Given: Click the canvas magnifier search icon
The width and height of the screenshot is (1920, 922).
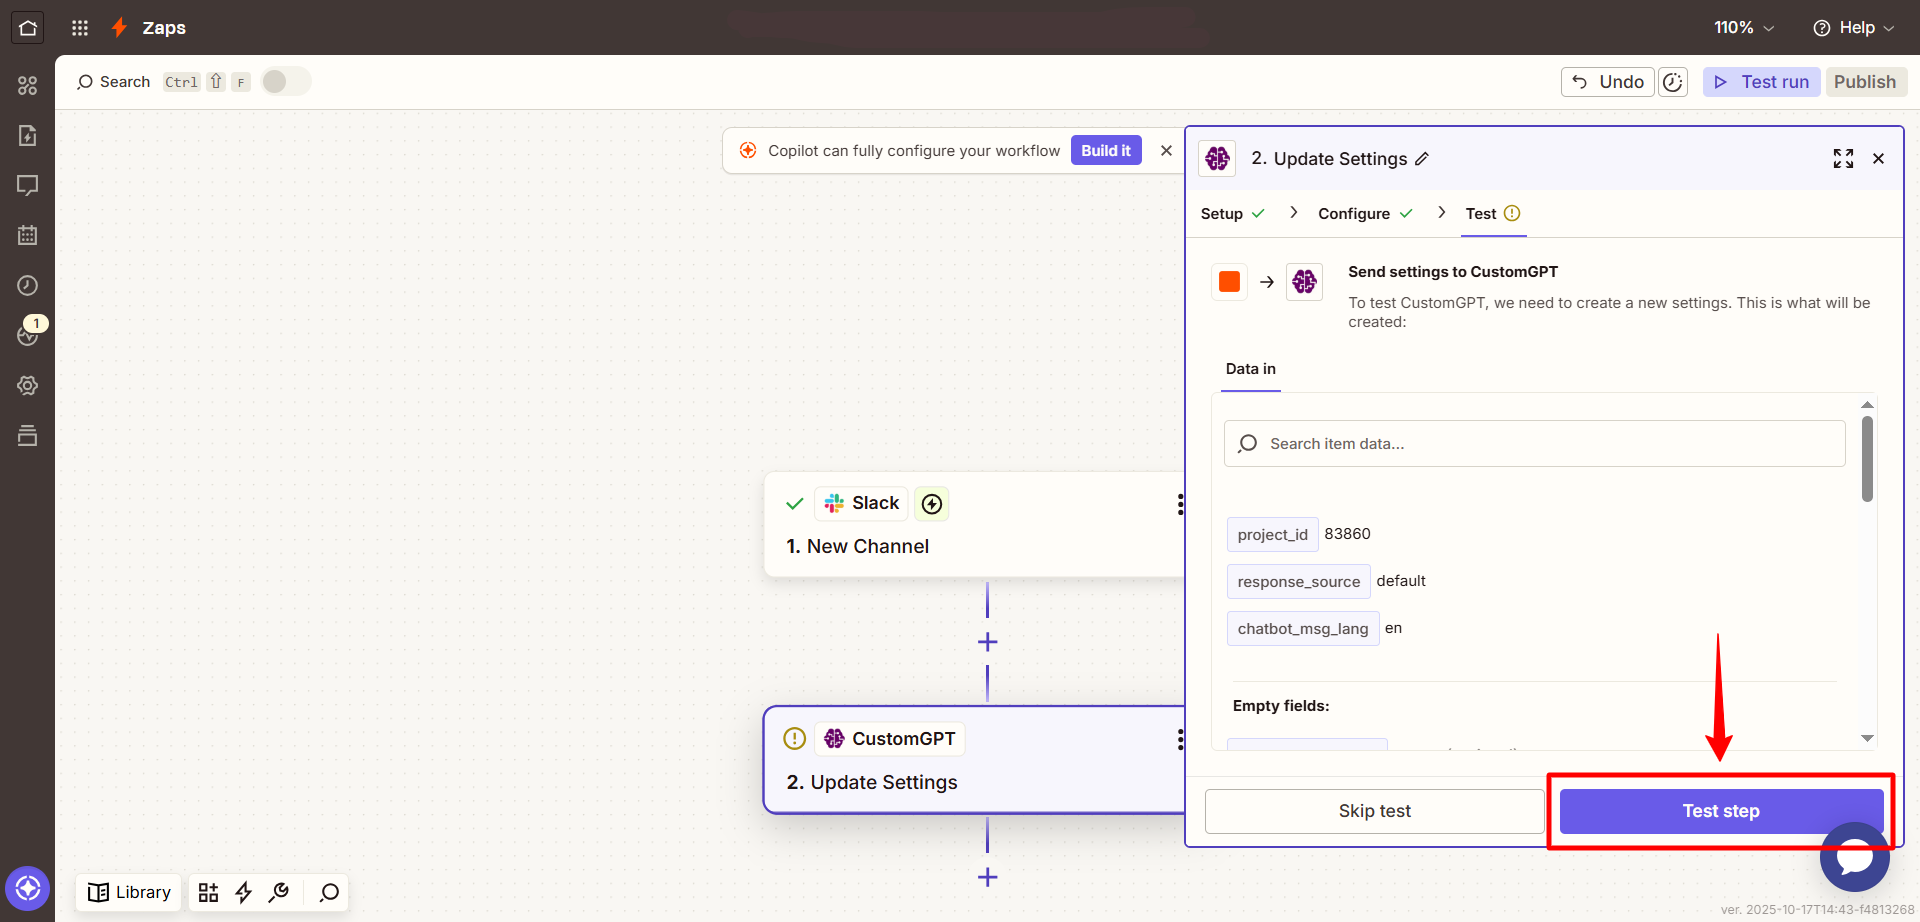Looking at the screenshot, I should pos(329,892).
